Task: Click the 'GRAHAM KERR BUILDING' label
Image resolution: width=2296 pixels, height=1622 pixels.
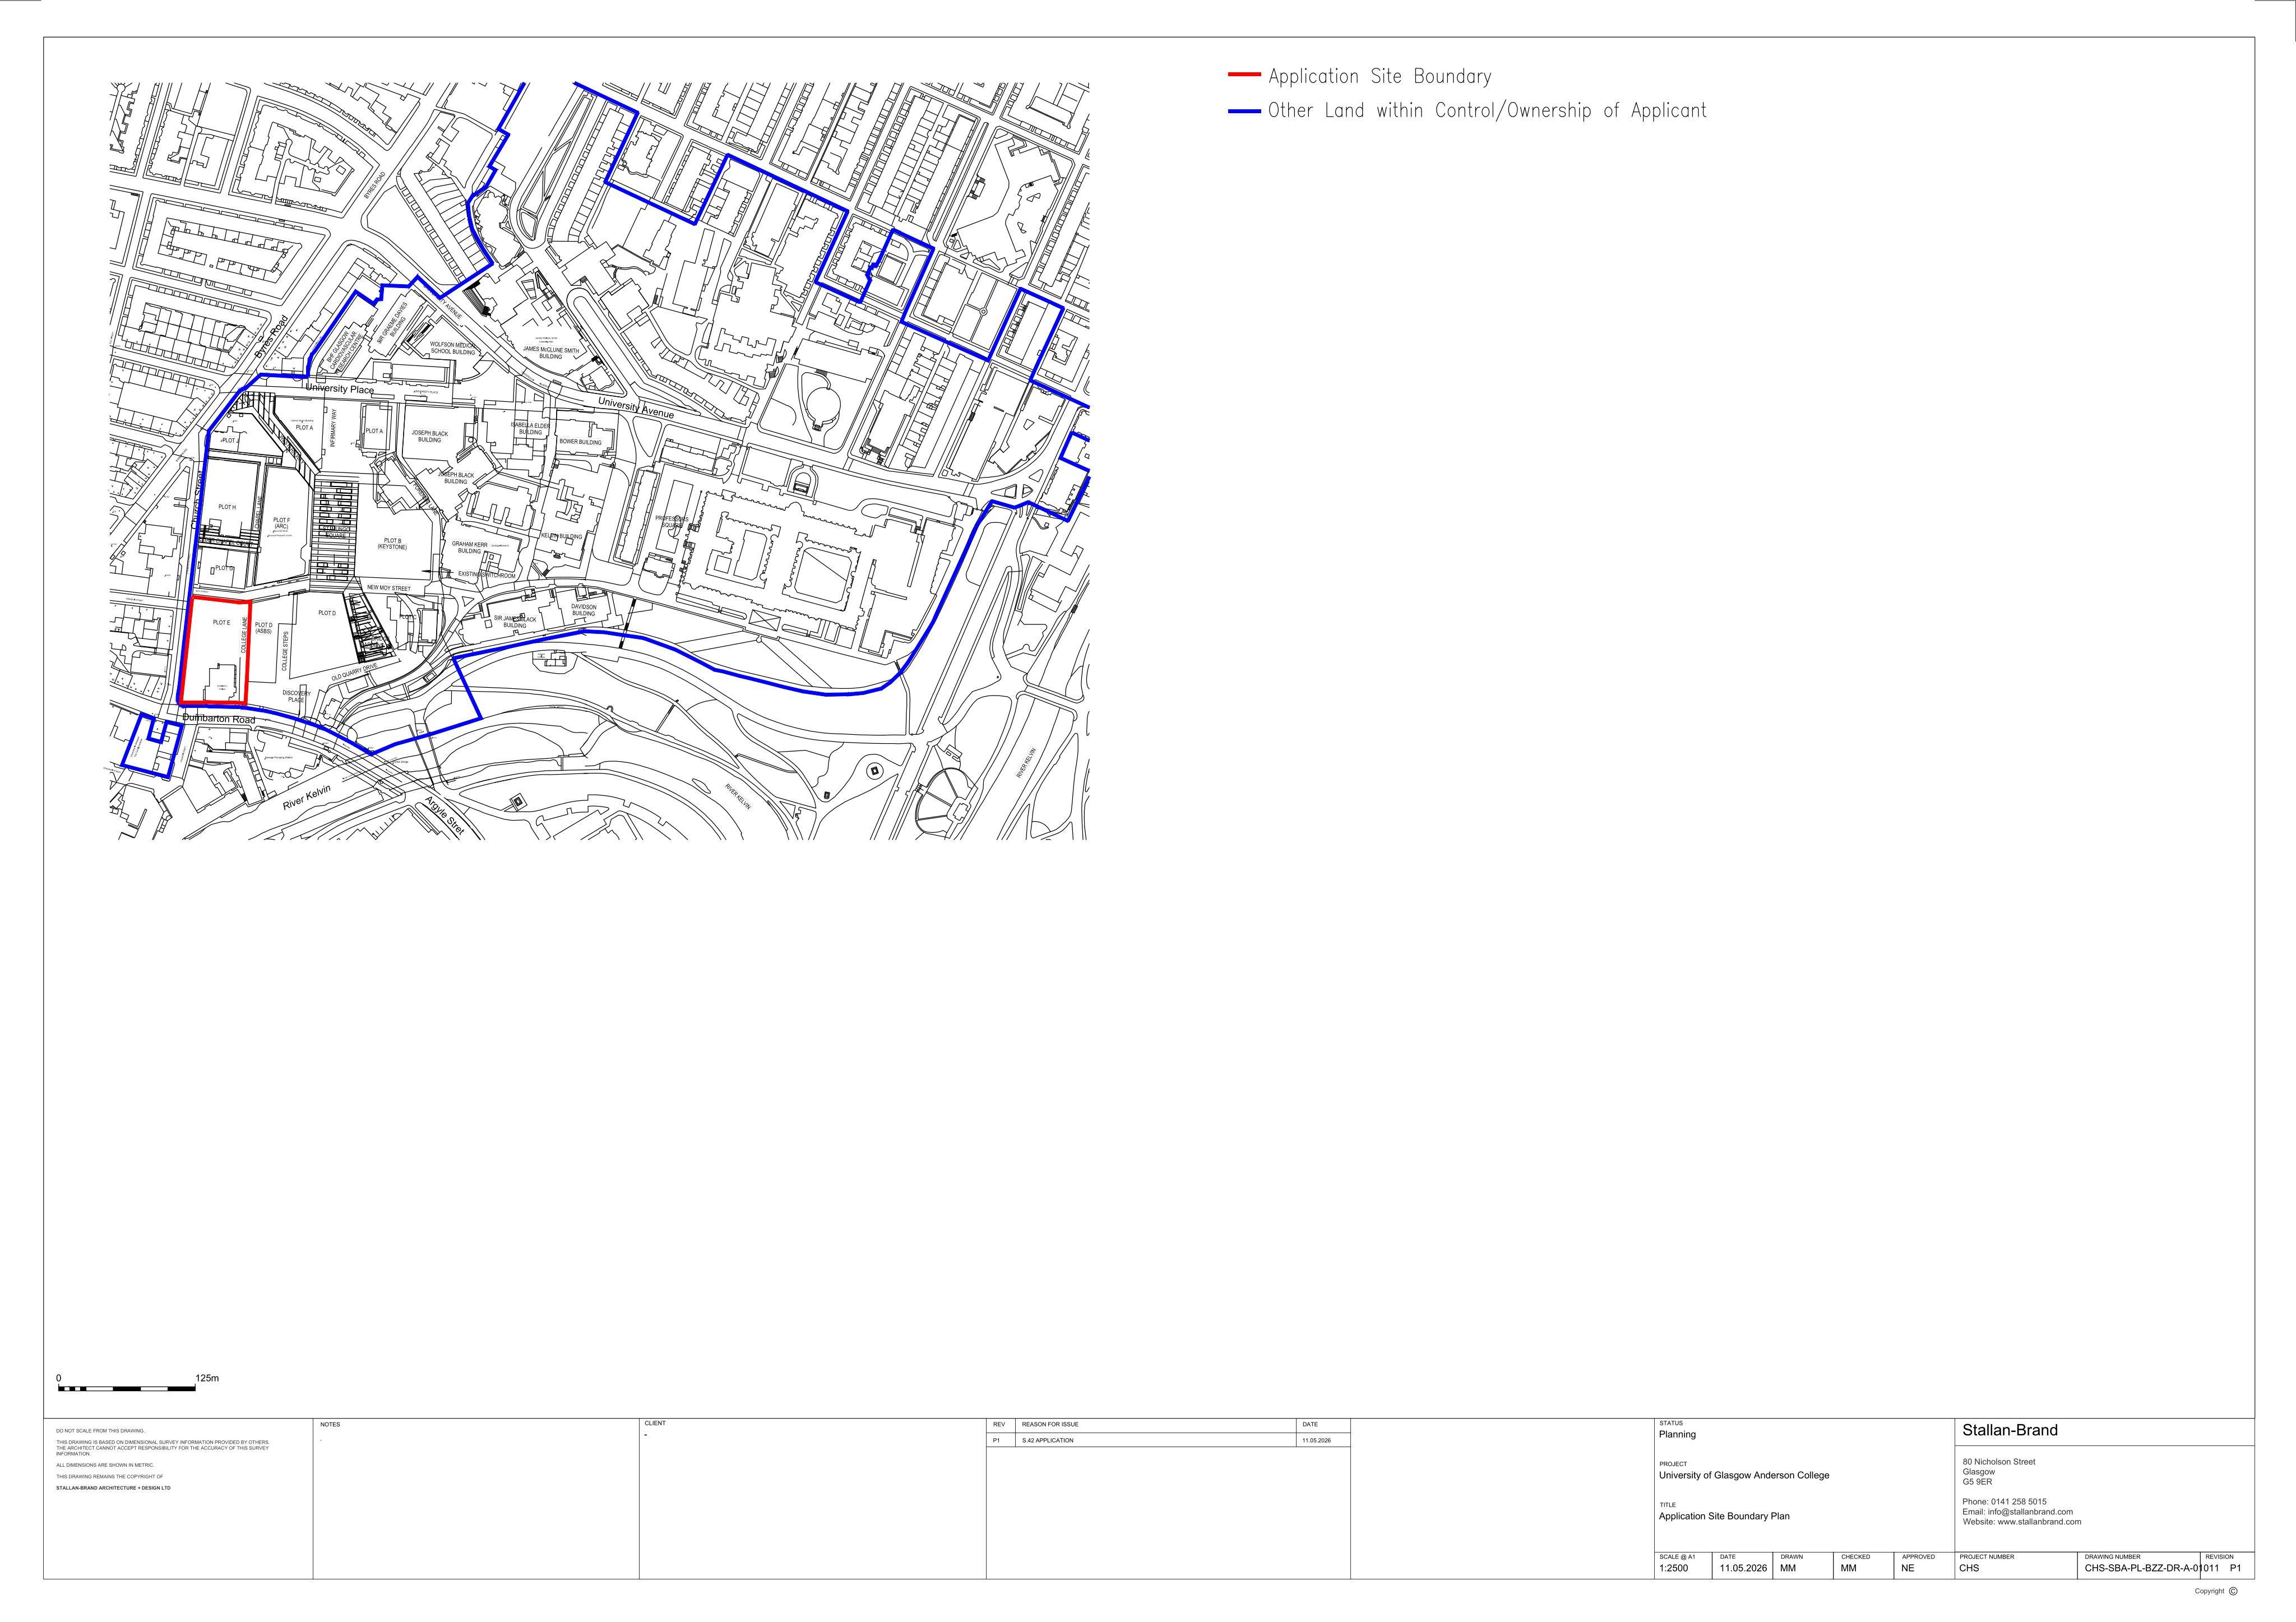Action: click(469, 547)
